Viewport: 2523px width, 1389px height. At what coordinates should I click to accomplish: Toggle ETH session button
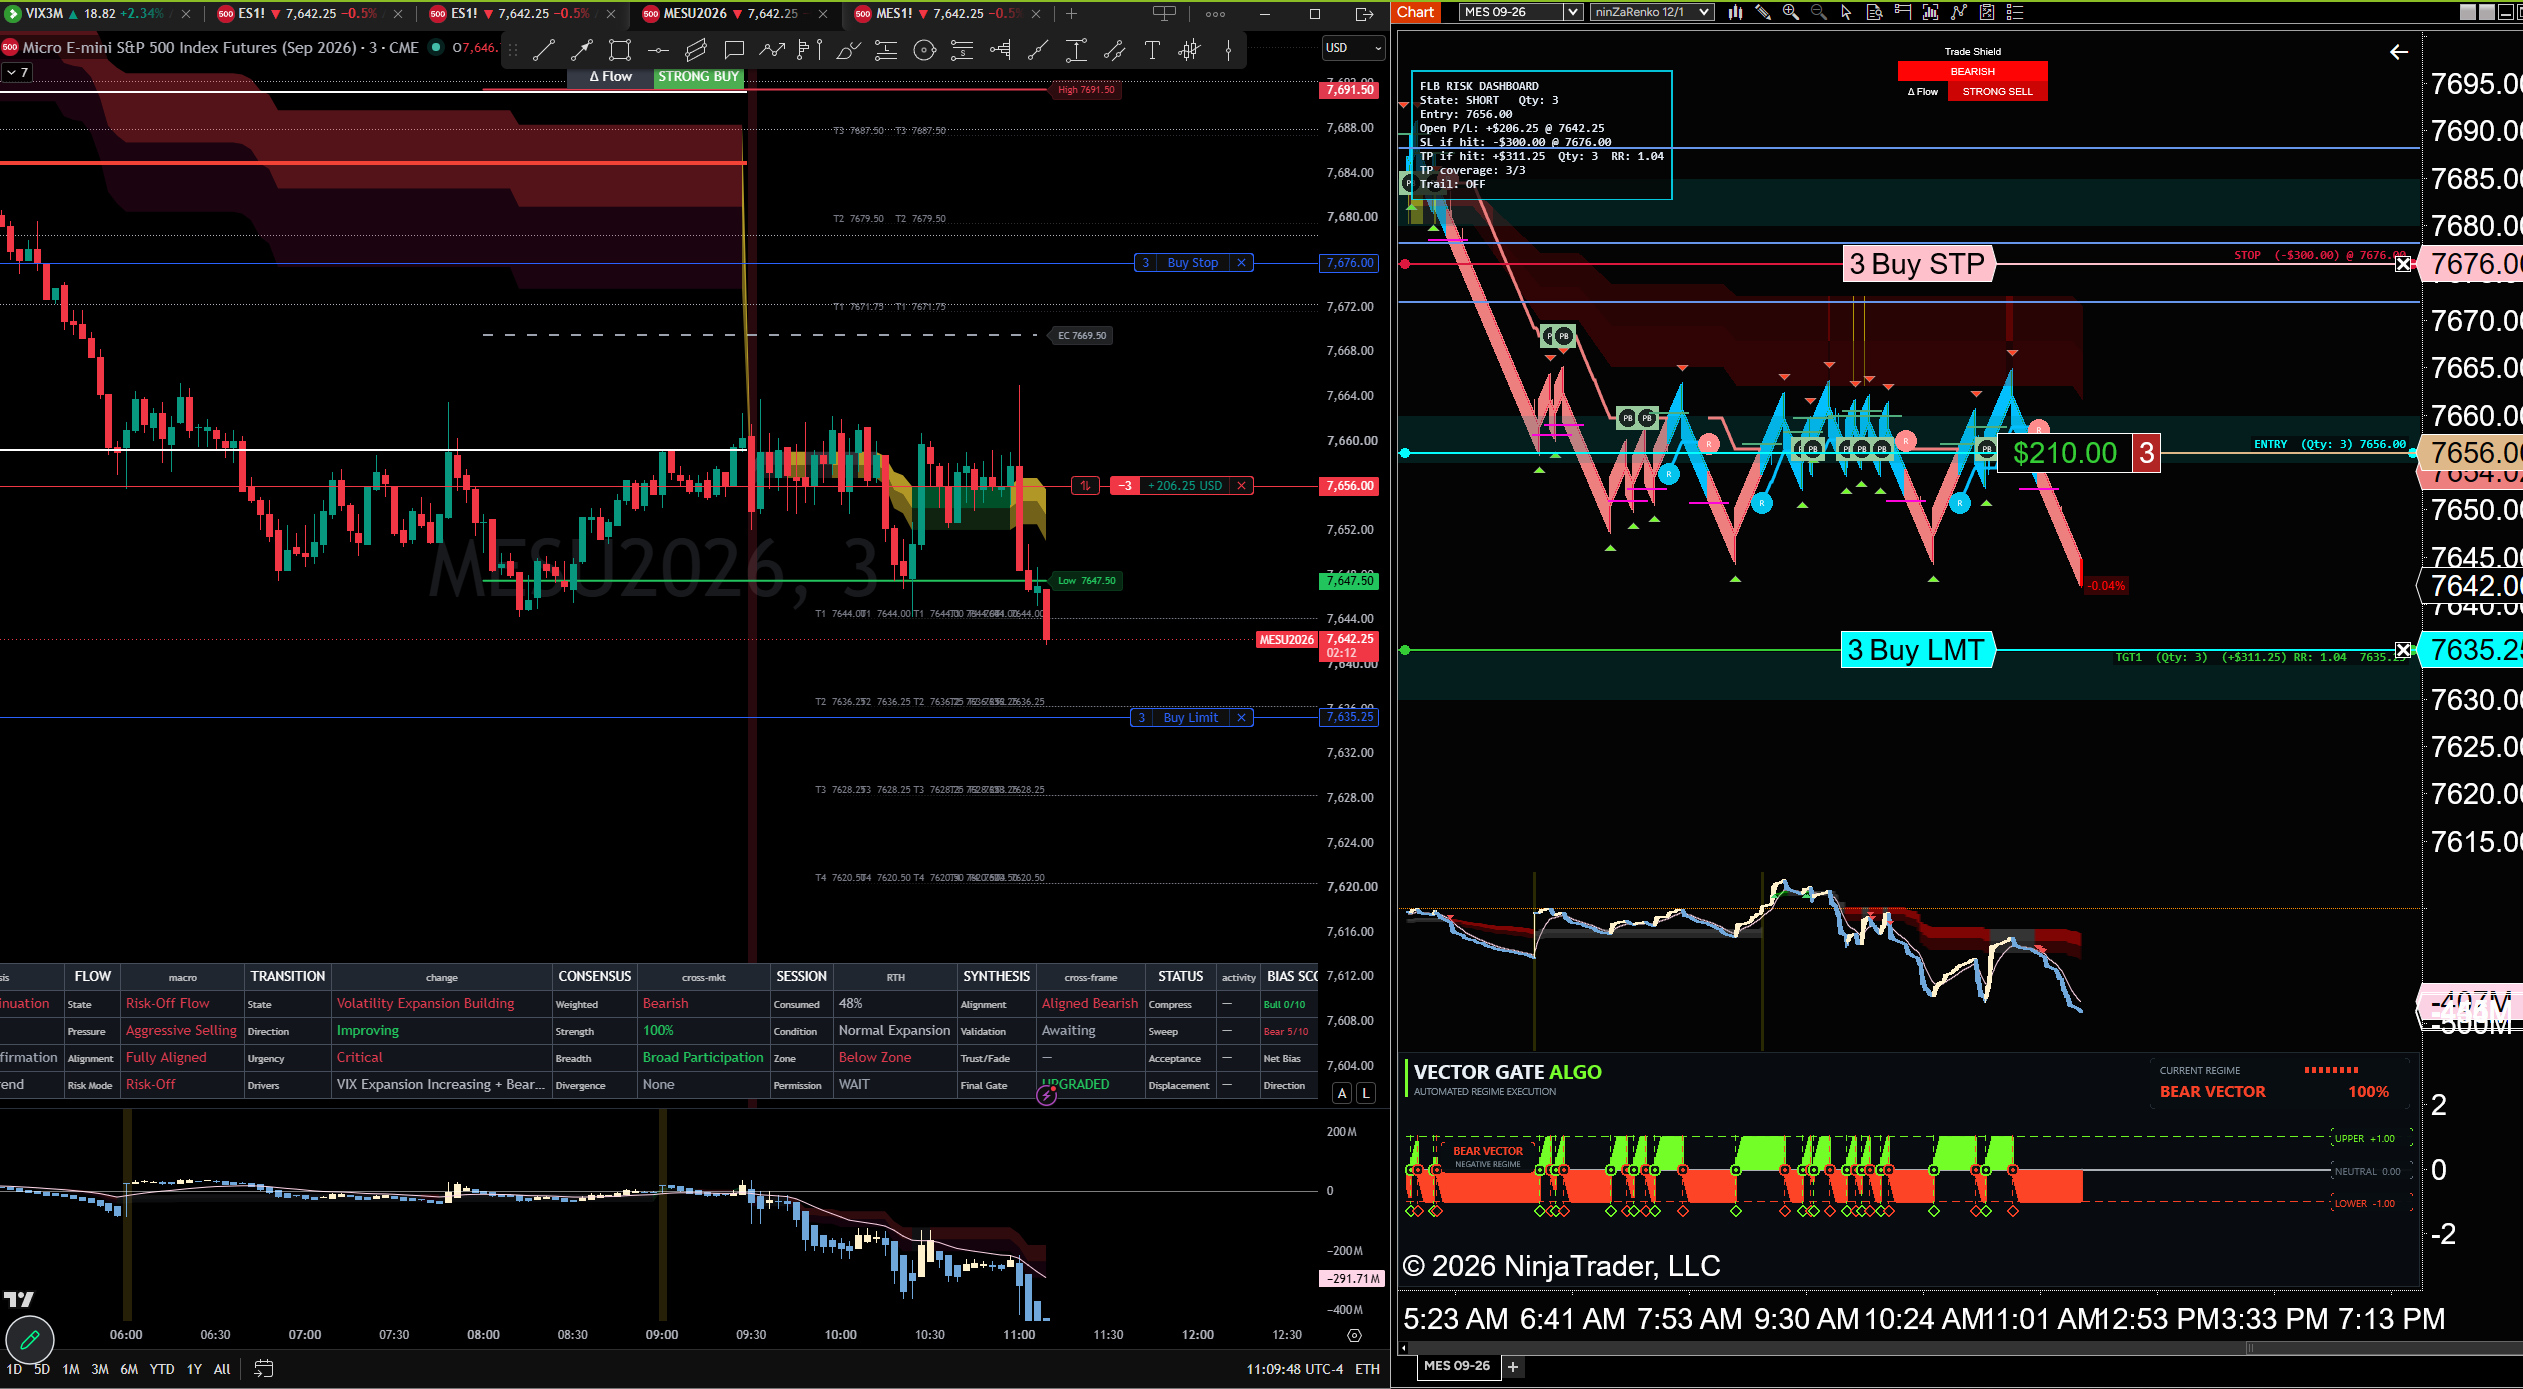tap(1367, 1369)
